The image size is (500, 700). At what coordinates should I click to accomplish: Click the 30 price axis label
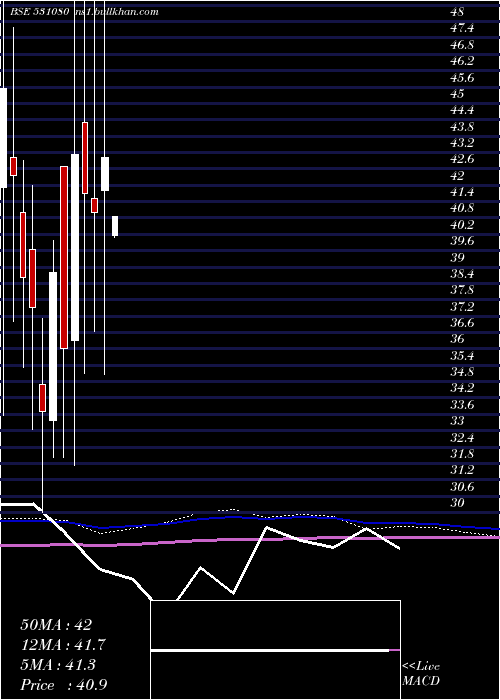click(x=457, y=503)
